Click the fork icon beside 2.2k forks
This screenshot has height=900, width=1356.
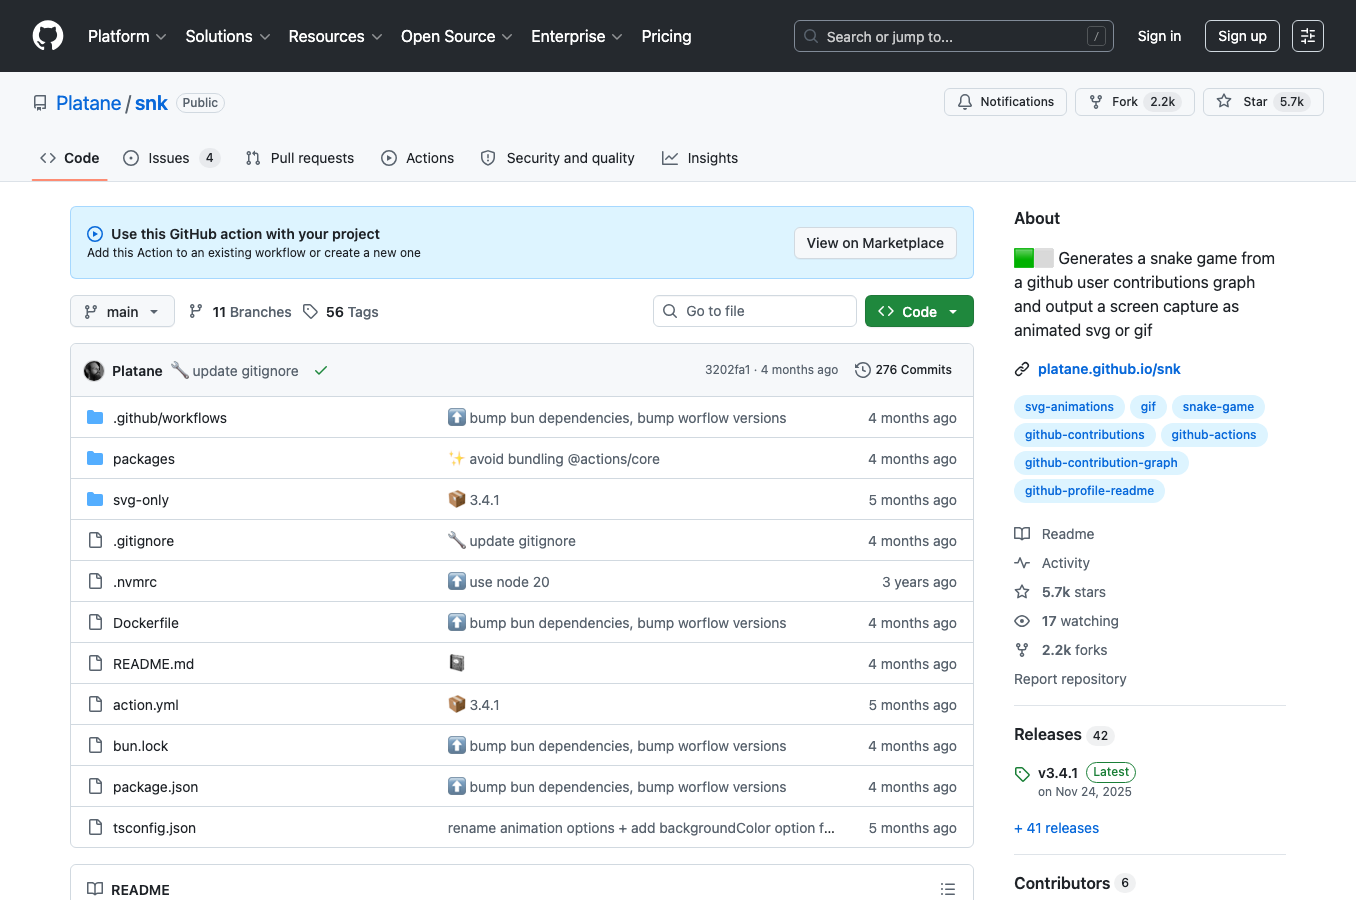pos(1022,650)
